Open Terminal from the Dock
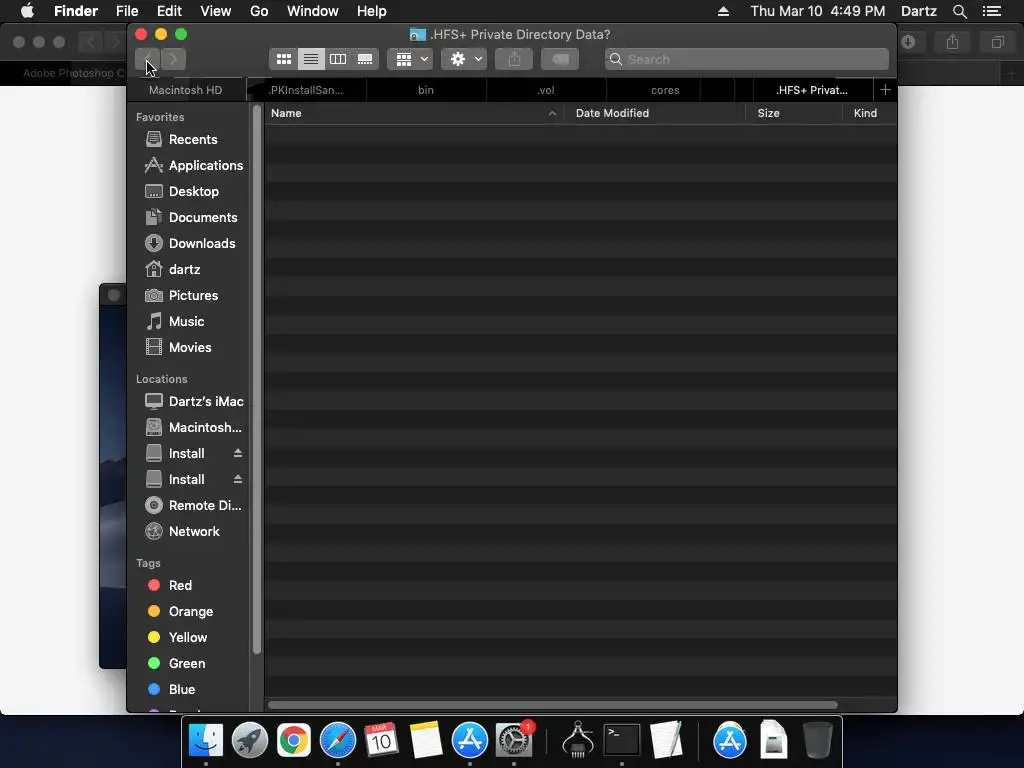 pos(622,741)
